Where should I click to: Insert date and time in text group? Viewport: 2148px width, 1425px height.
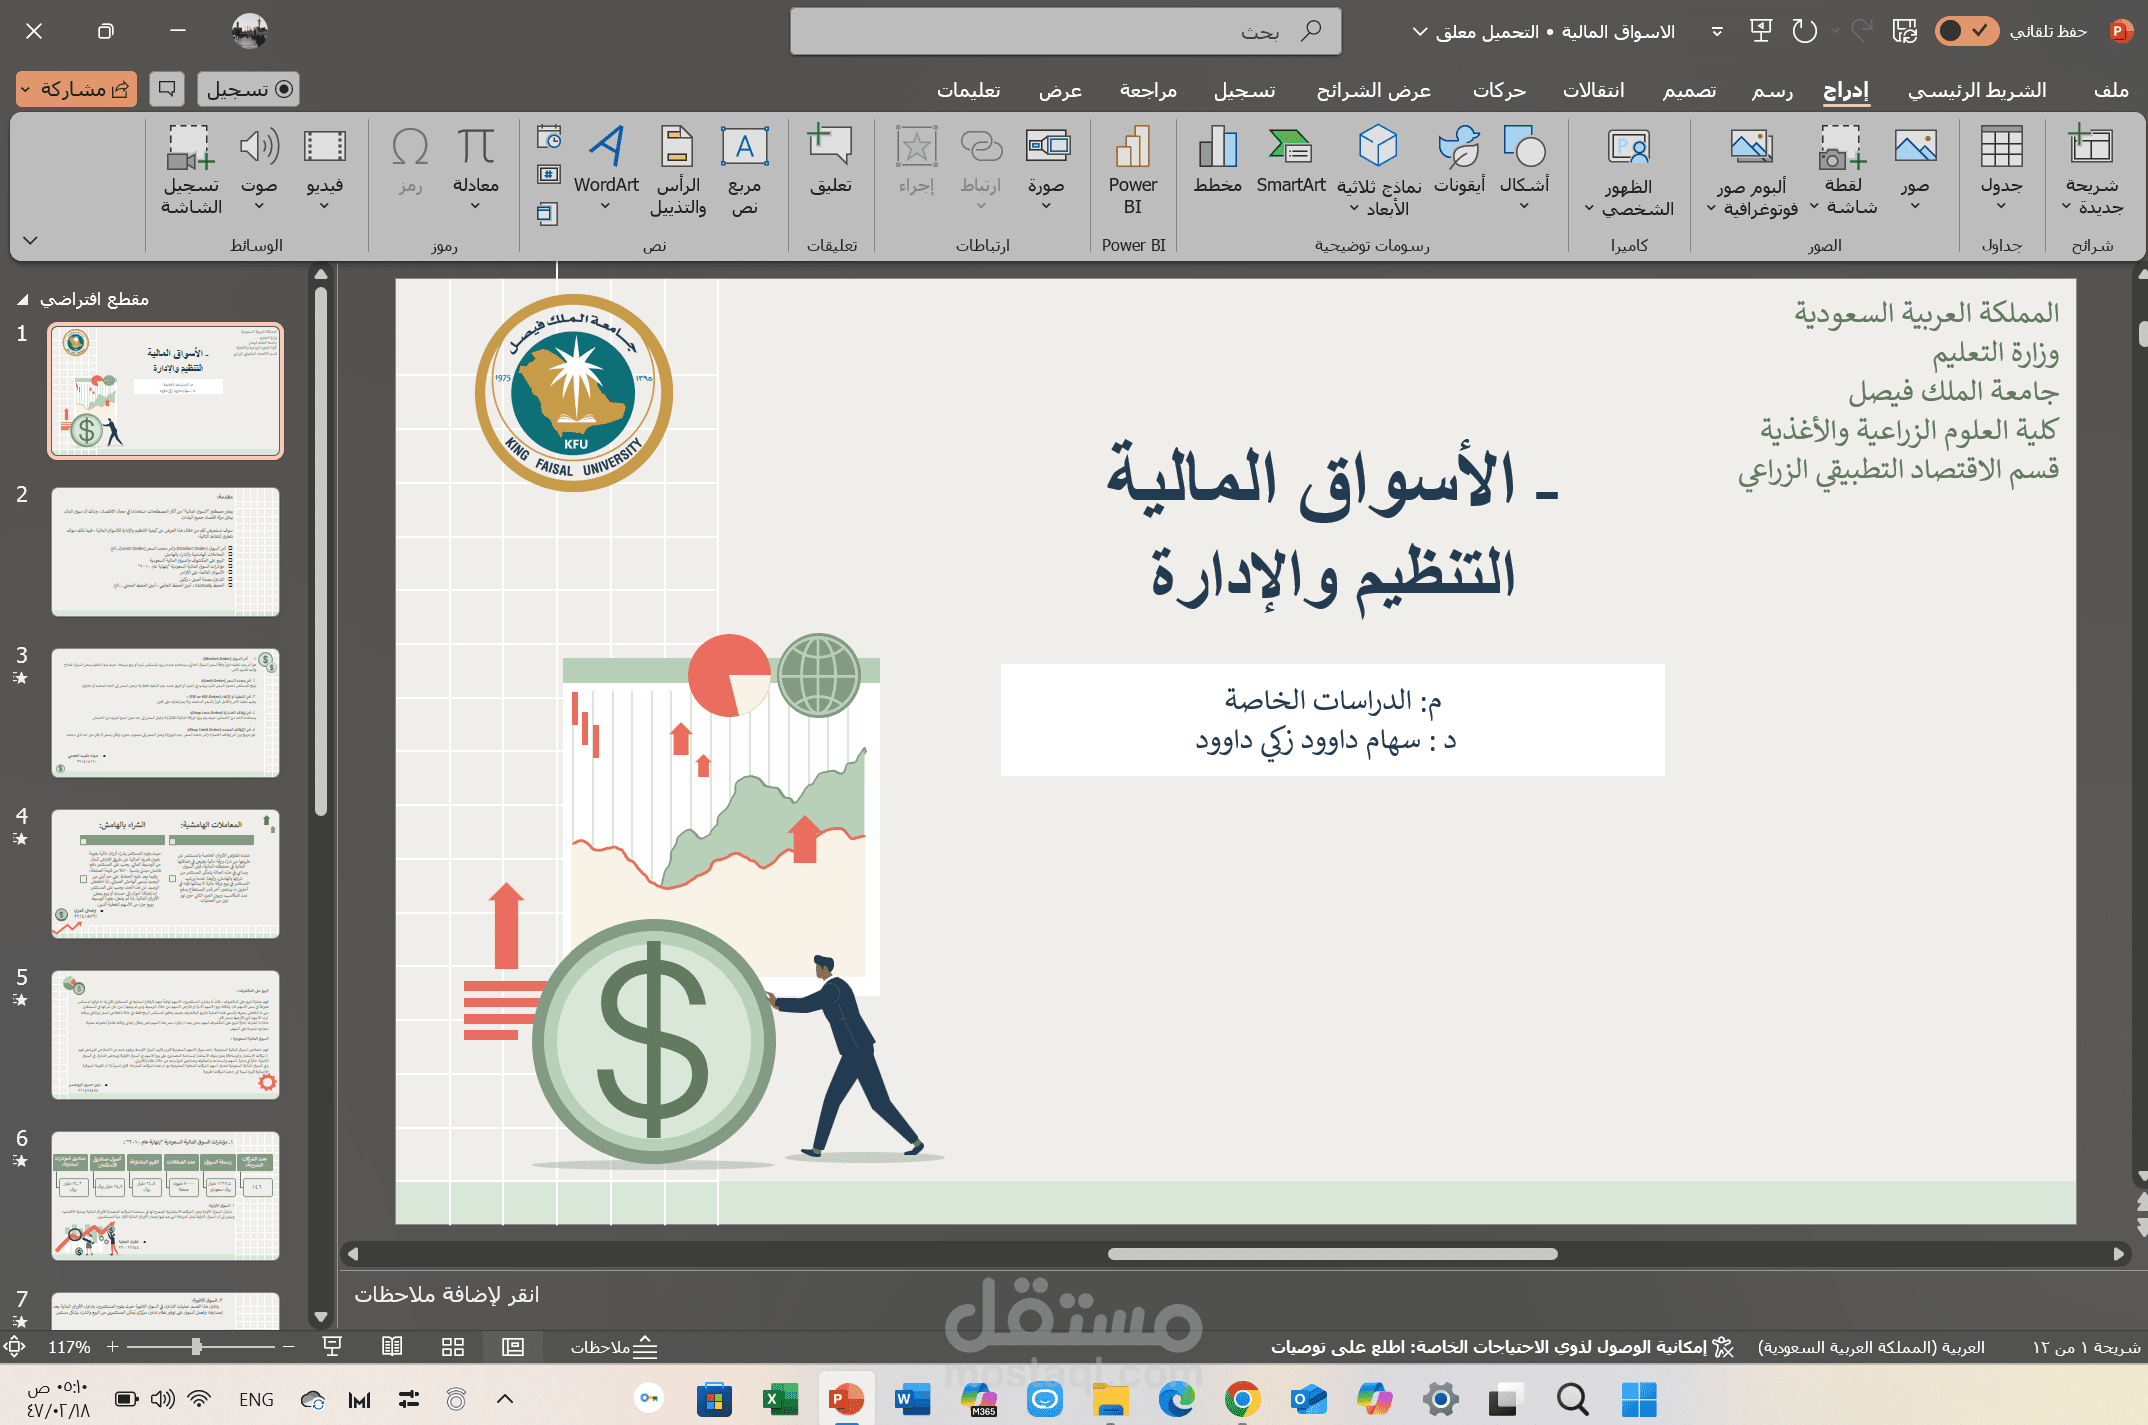pyautogui.click(x=548, y=137)
